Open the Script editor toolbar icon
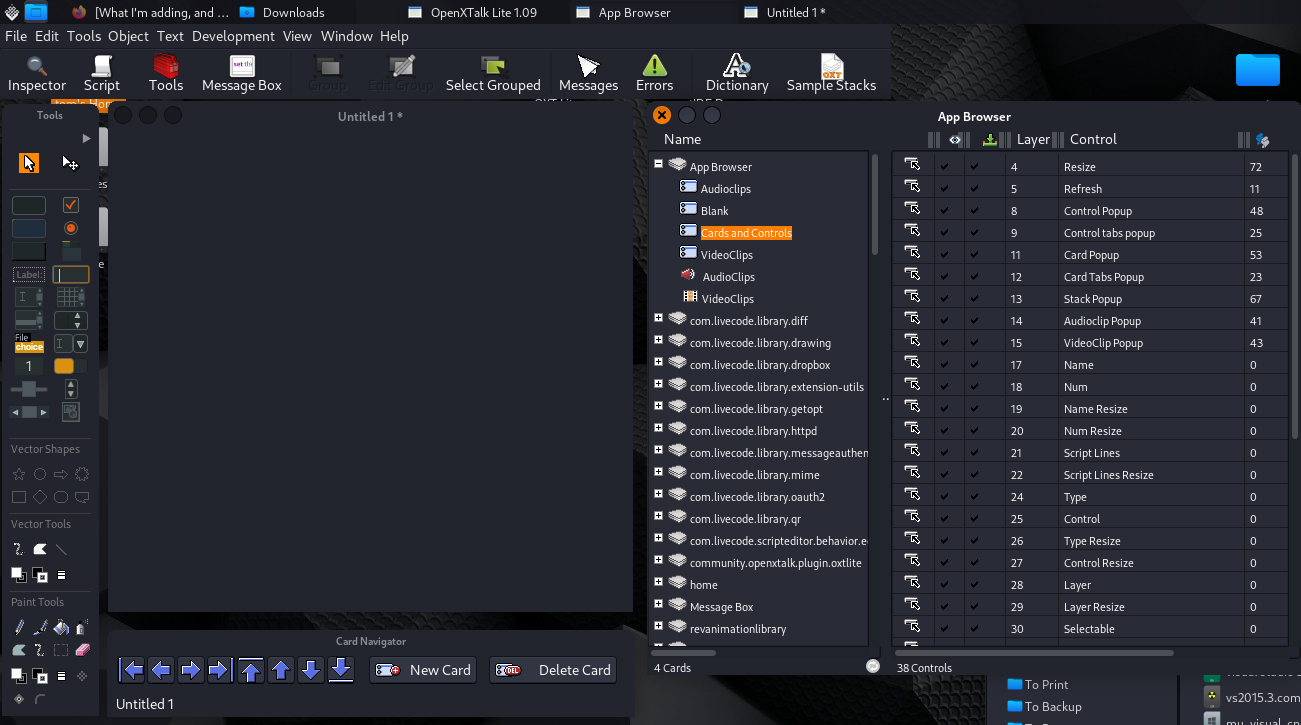The width and height of the screenshot is (1301, 725). (101, 74)
